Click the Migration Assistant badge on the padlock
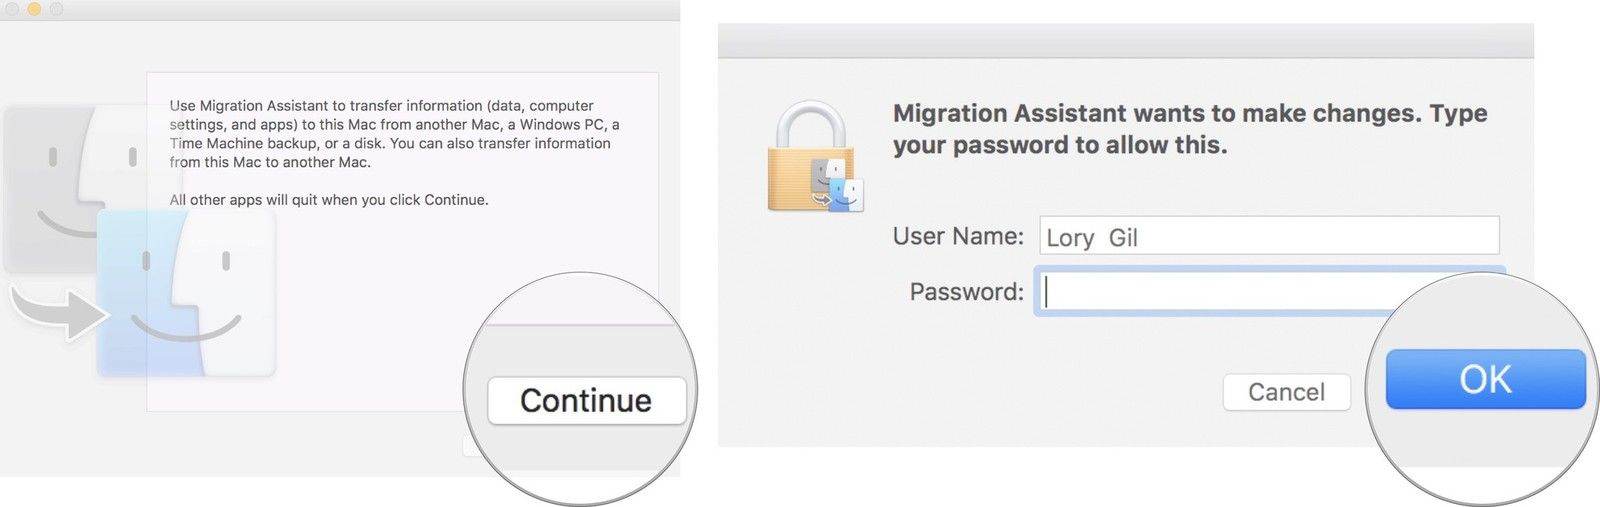The width and height of the screenshot is (1600, 507). (837, 185)
